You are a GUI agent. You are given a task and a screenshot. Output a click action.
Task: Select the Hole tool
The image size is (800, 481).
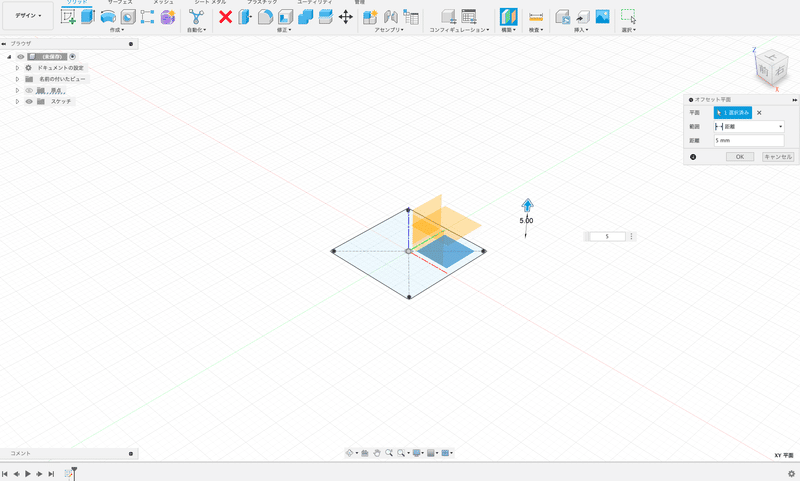pyautogui.click(x=128, y=17)
